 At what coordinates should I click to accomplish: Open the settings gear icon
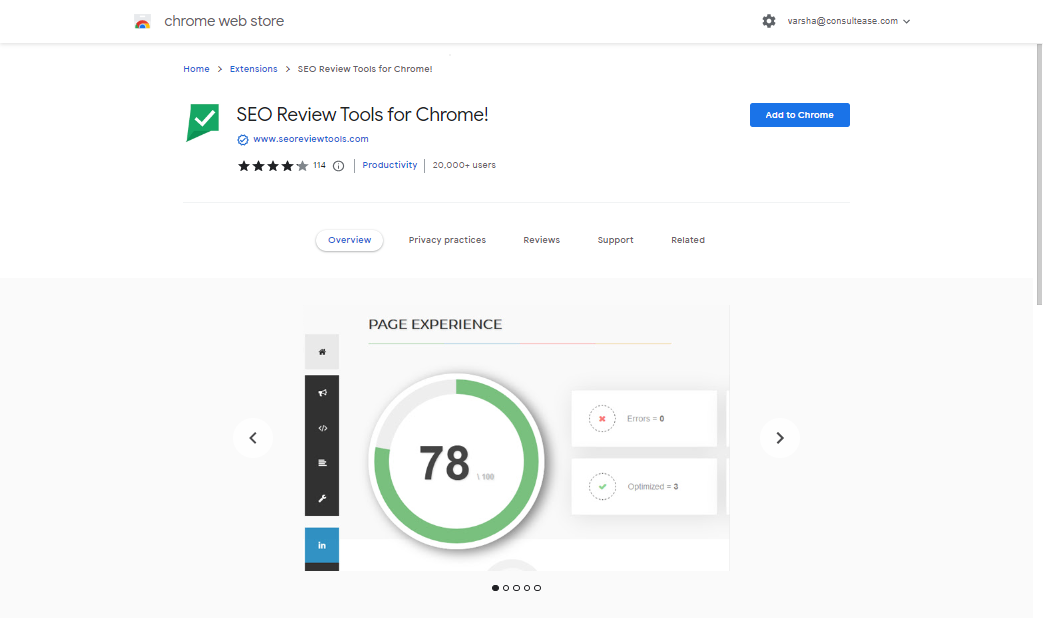point(769,21)
